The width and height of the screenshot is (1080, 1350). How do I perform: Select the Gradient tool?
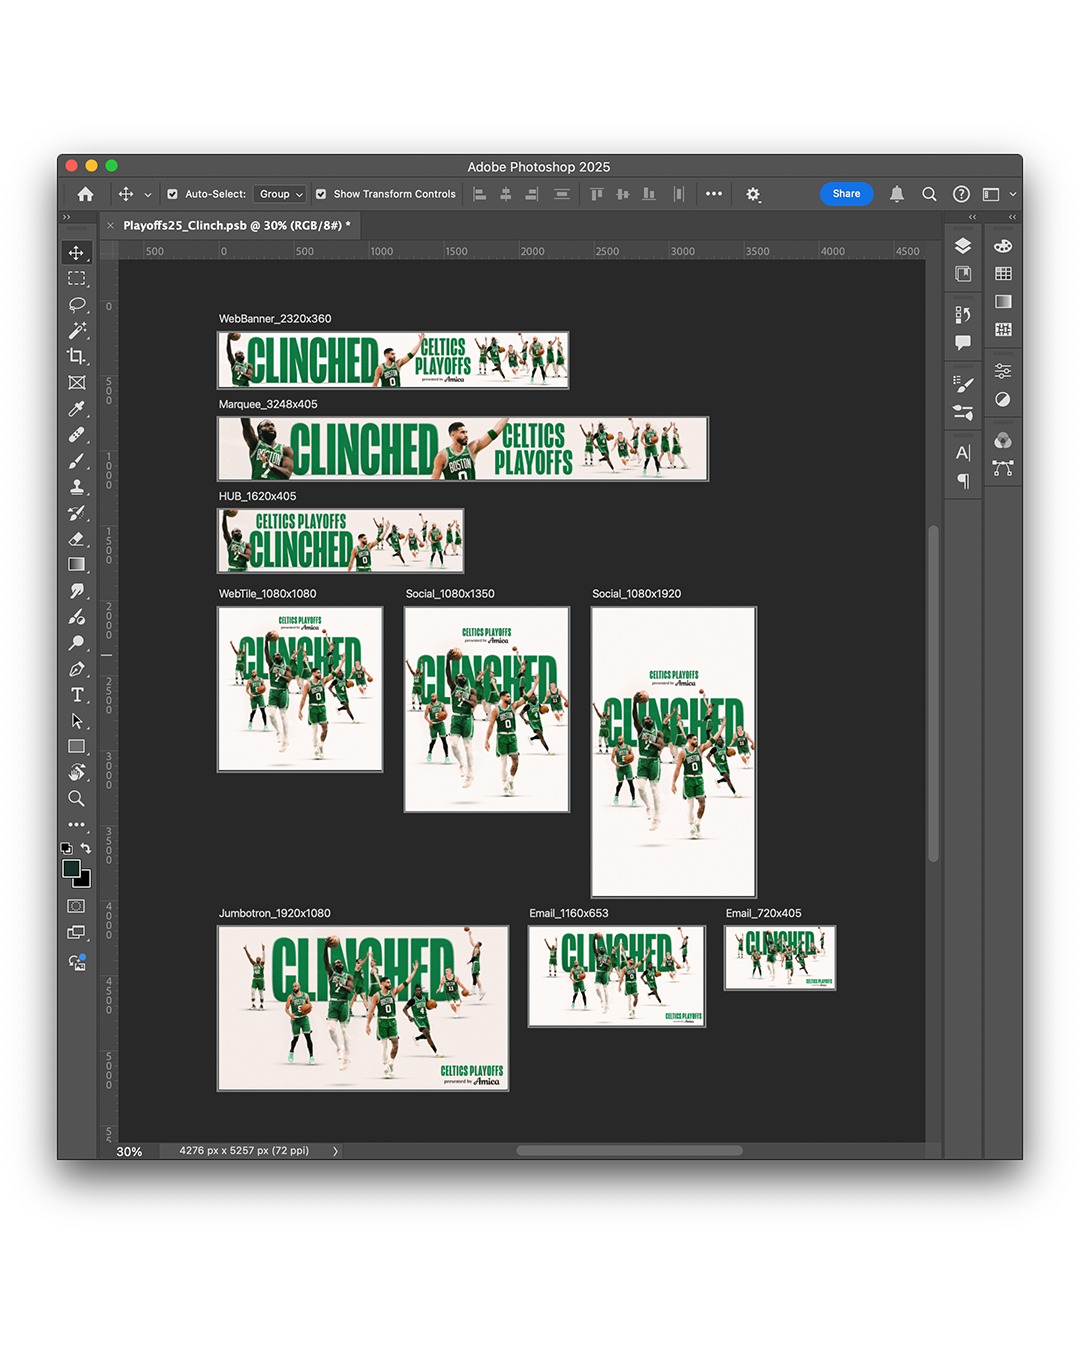tap(76, 565)
